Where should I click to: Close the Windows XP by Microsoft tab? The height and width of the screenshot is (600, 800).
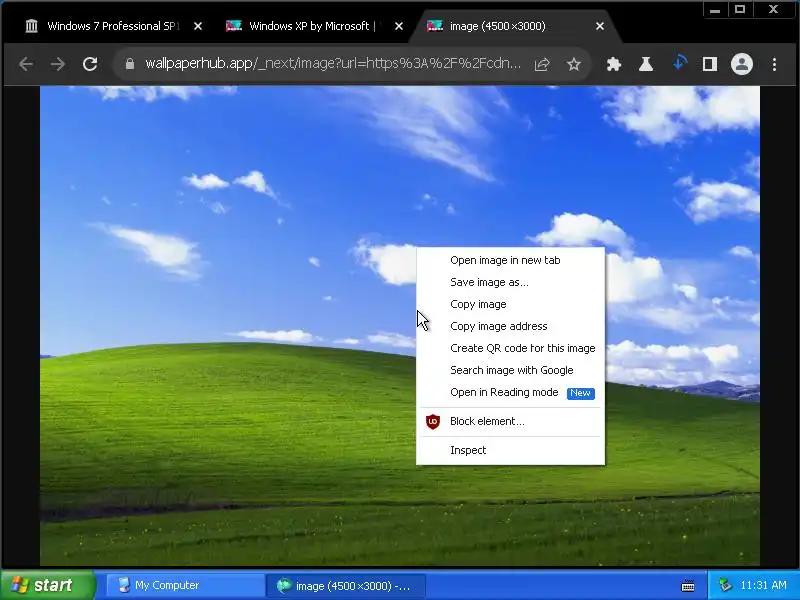click(399, 26)
